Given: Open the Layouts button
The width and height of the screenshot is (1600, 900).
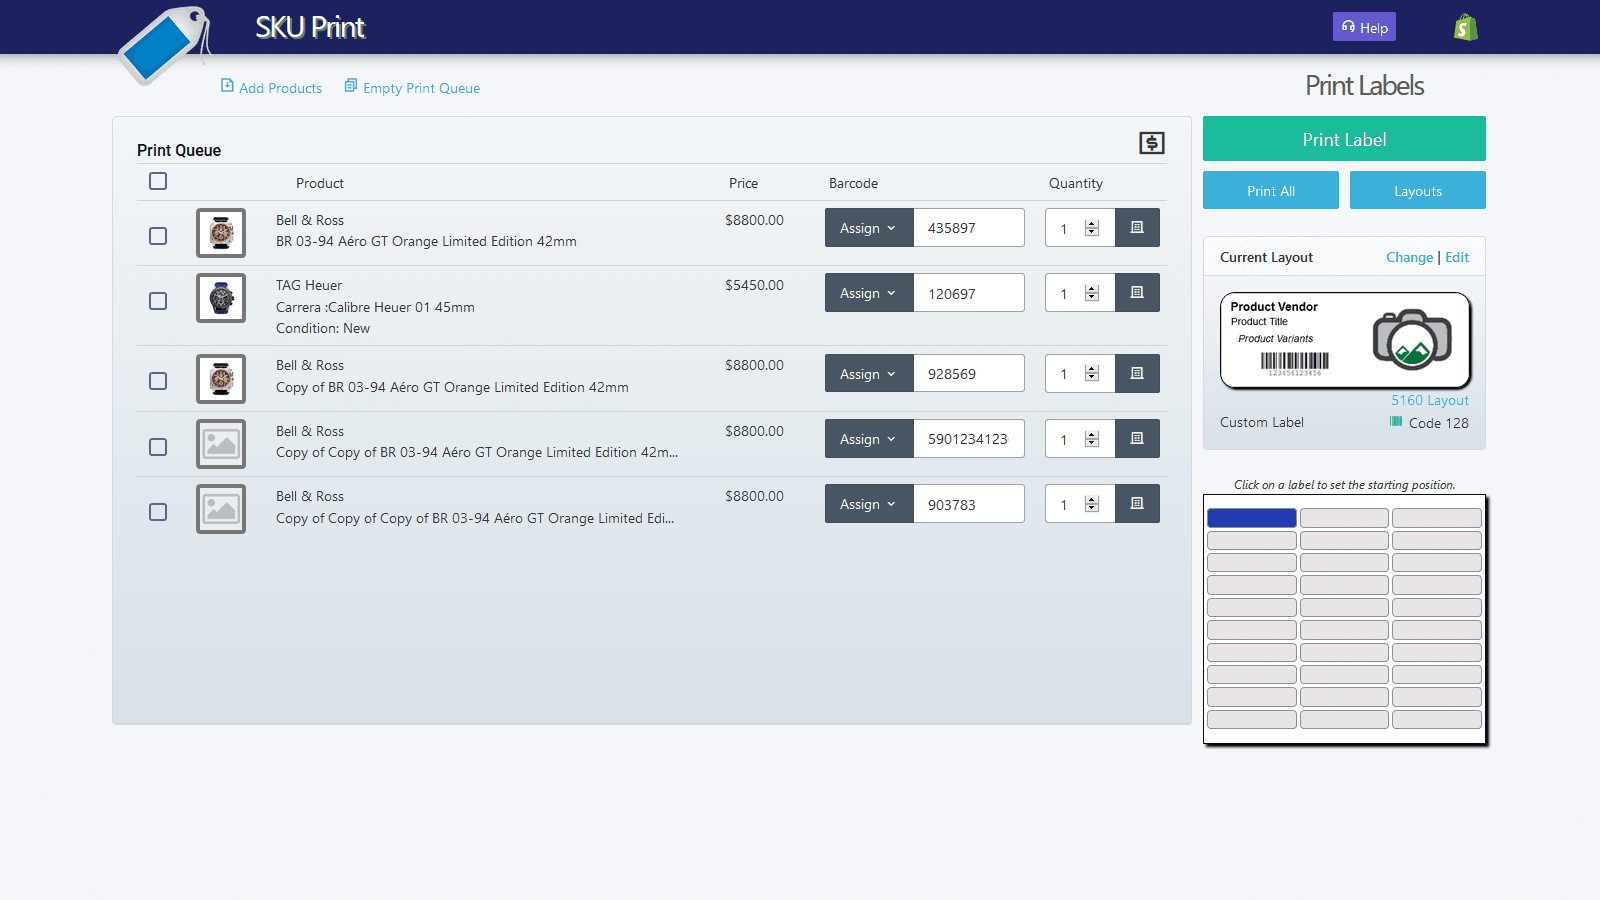Looking at the screenshot, I should click(x=1417, y=191).
